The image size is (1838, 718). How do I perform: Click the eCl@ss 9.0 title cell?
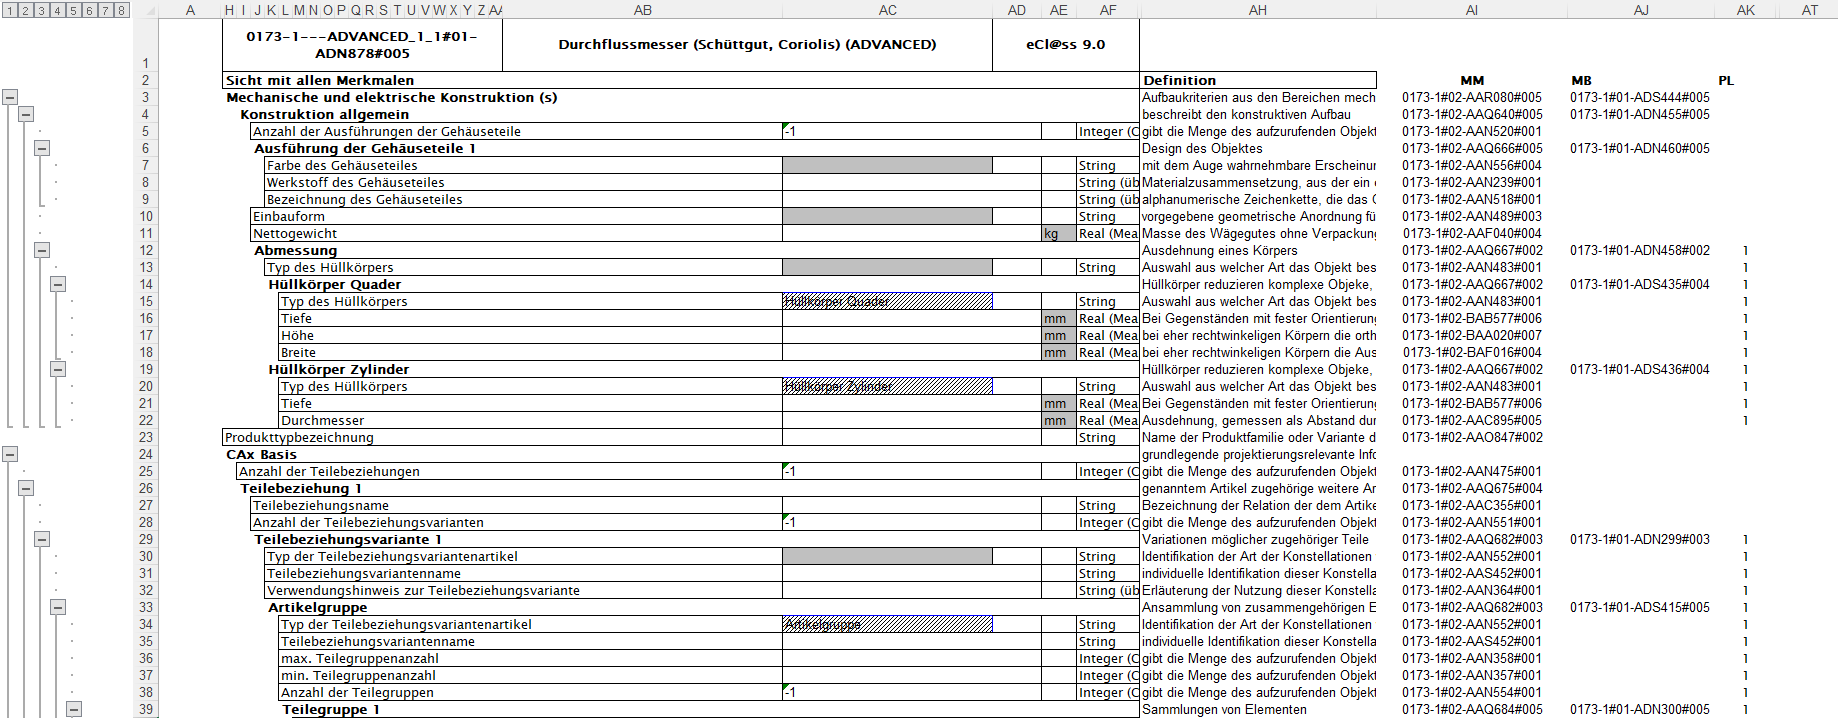click(x=1065, y=45)
